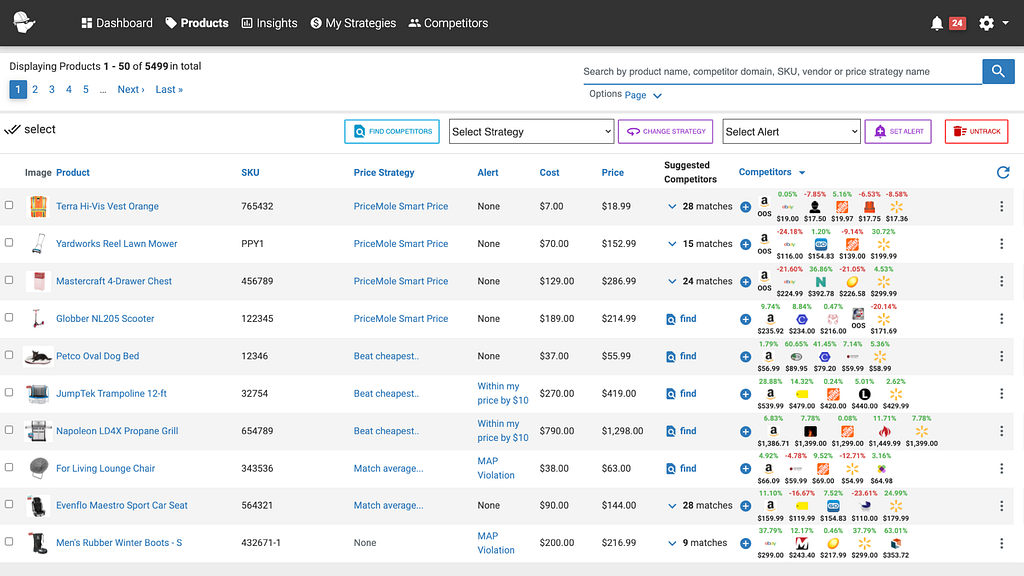The height and width of the screenshot is (576, 1024).
Task: Open My Strategies nav item
Action: coord(353,23)
